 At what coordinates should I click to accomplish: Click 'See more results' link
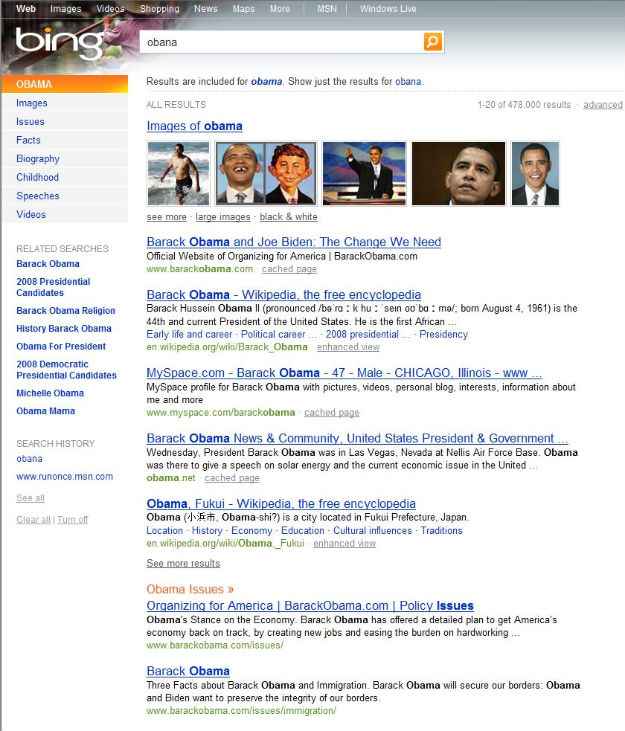(183, 563)
